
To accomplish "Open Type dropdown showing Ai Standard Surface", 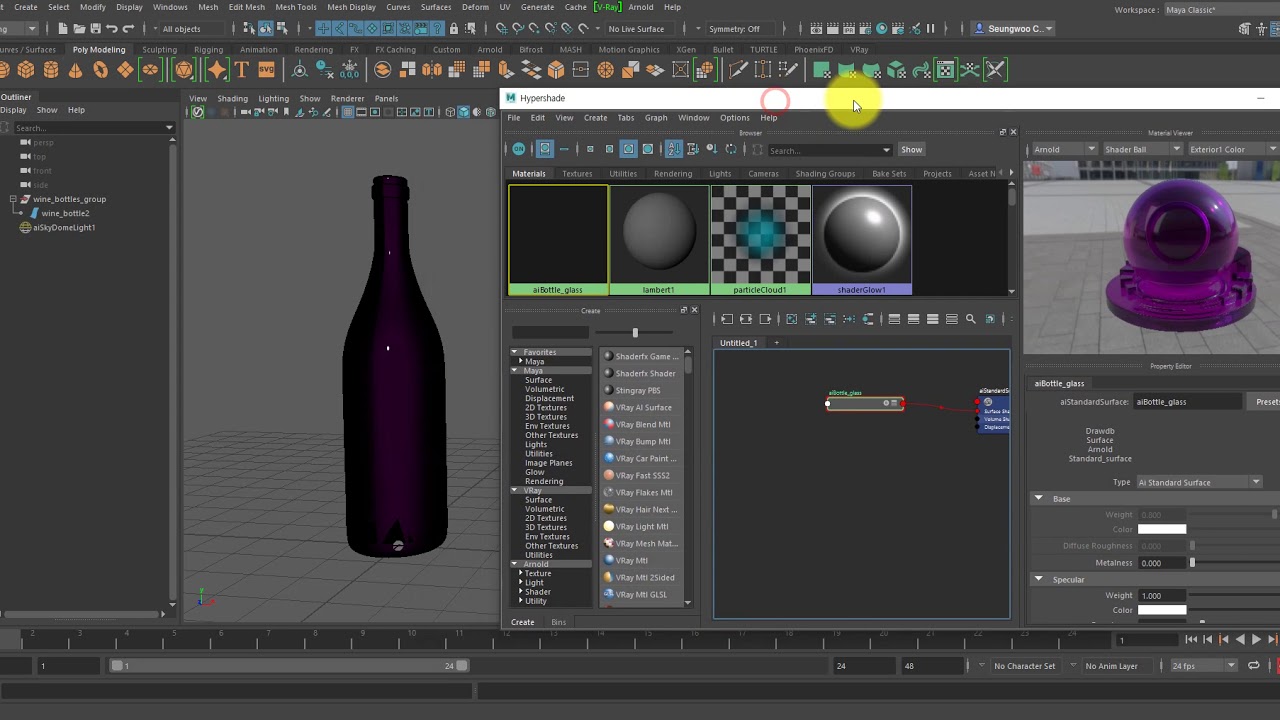I will coord(1199,483).
